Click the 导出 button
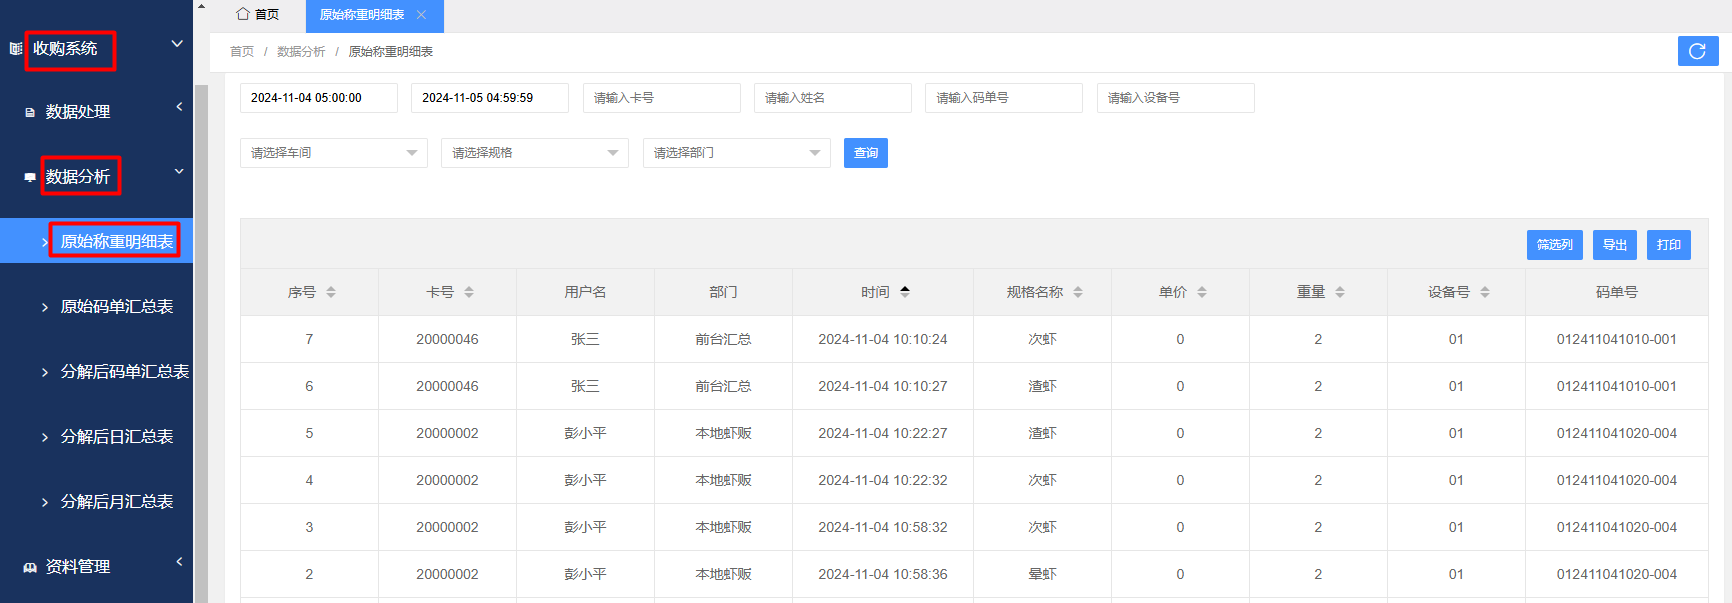 coord(1615,245)
